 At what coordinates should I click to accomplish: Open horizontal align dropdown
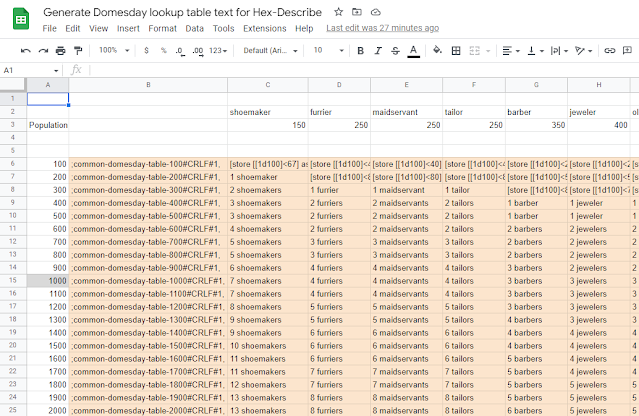point(511,51)
